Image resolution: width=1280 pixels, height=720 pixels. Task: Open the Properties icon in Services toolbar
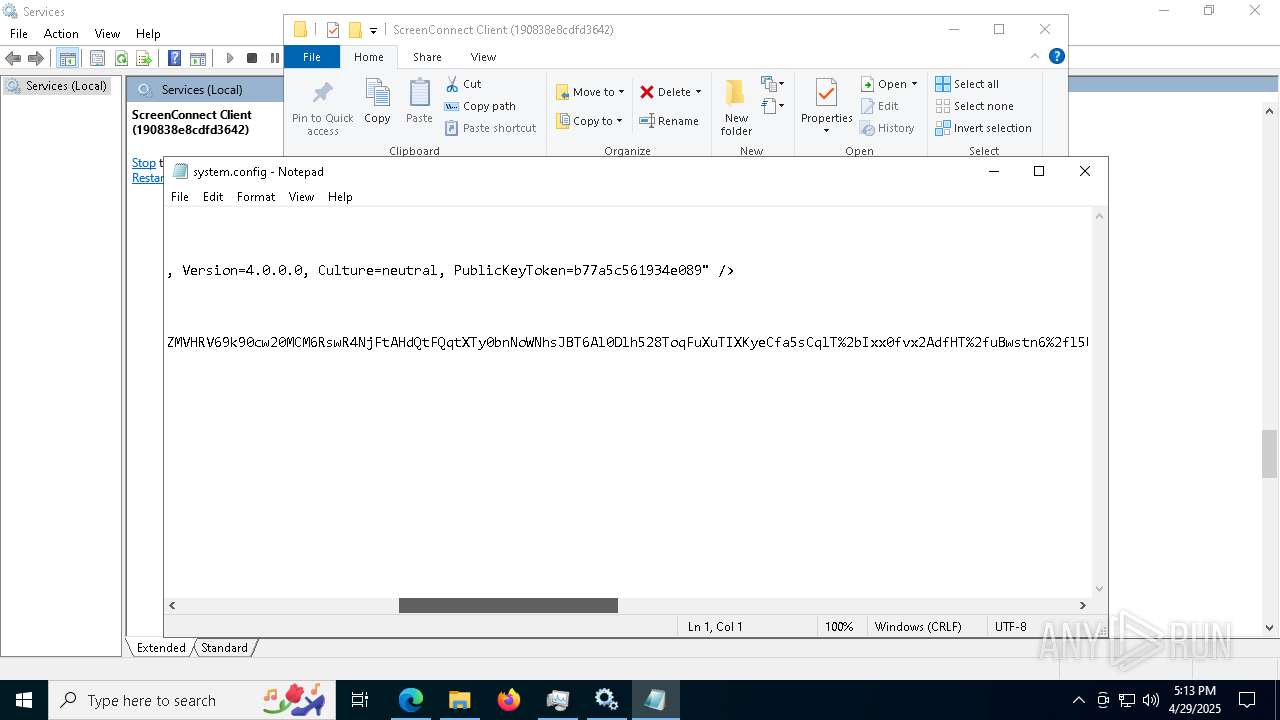98,58
